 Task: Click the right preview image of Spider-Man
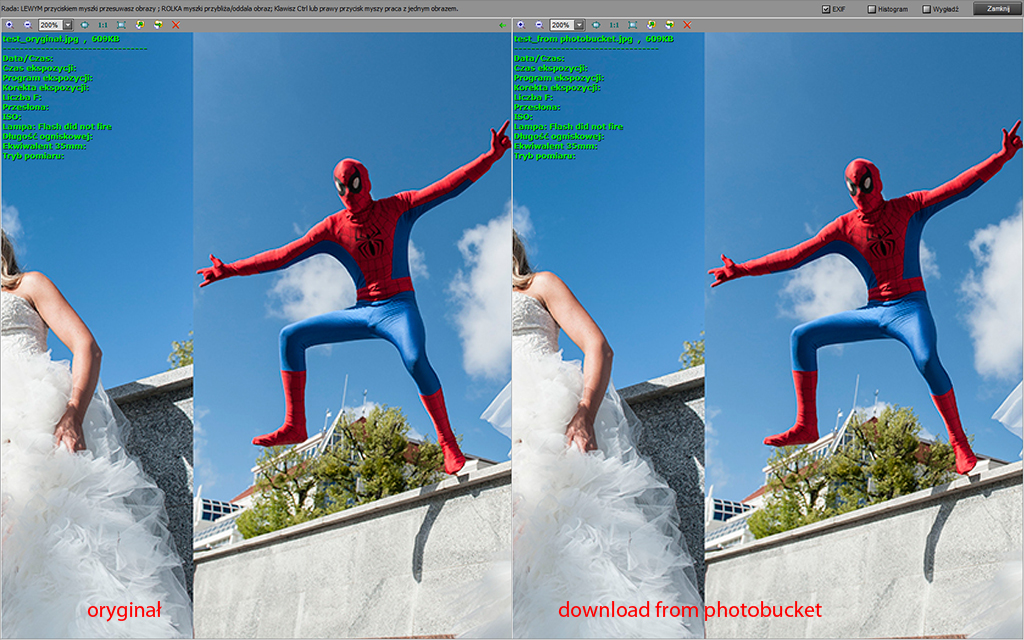click(x=864, y=335)
